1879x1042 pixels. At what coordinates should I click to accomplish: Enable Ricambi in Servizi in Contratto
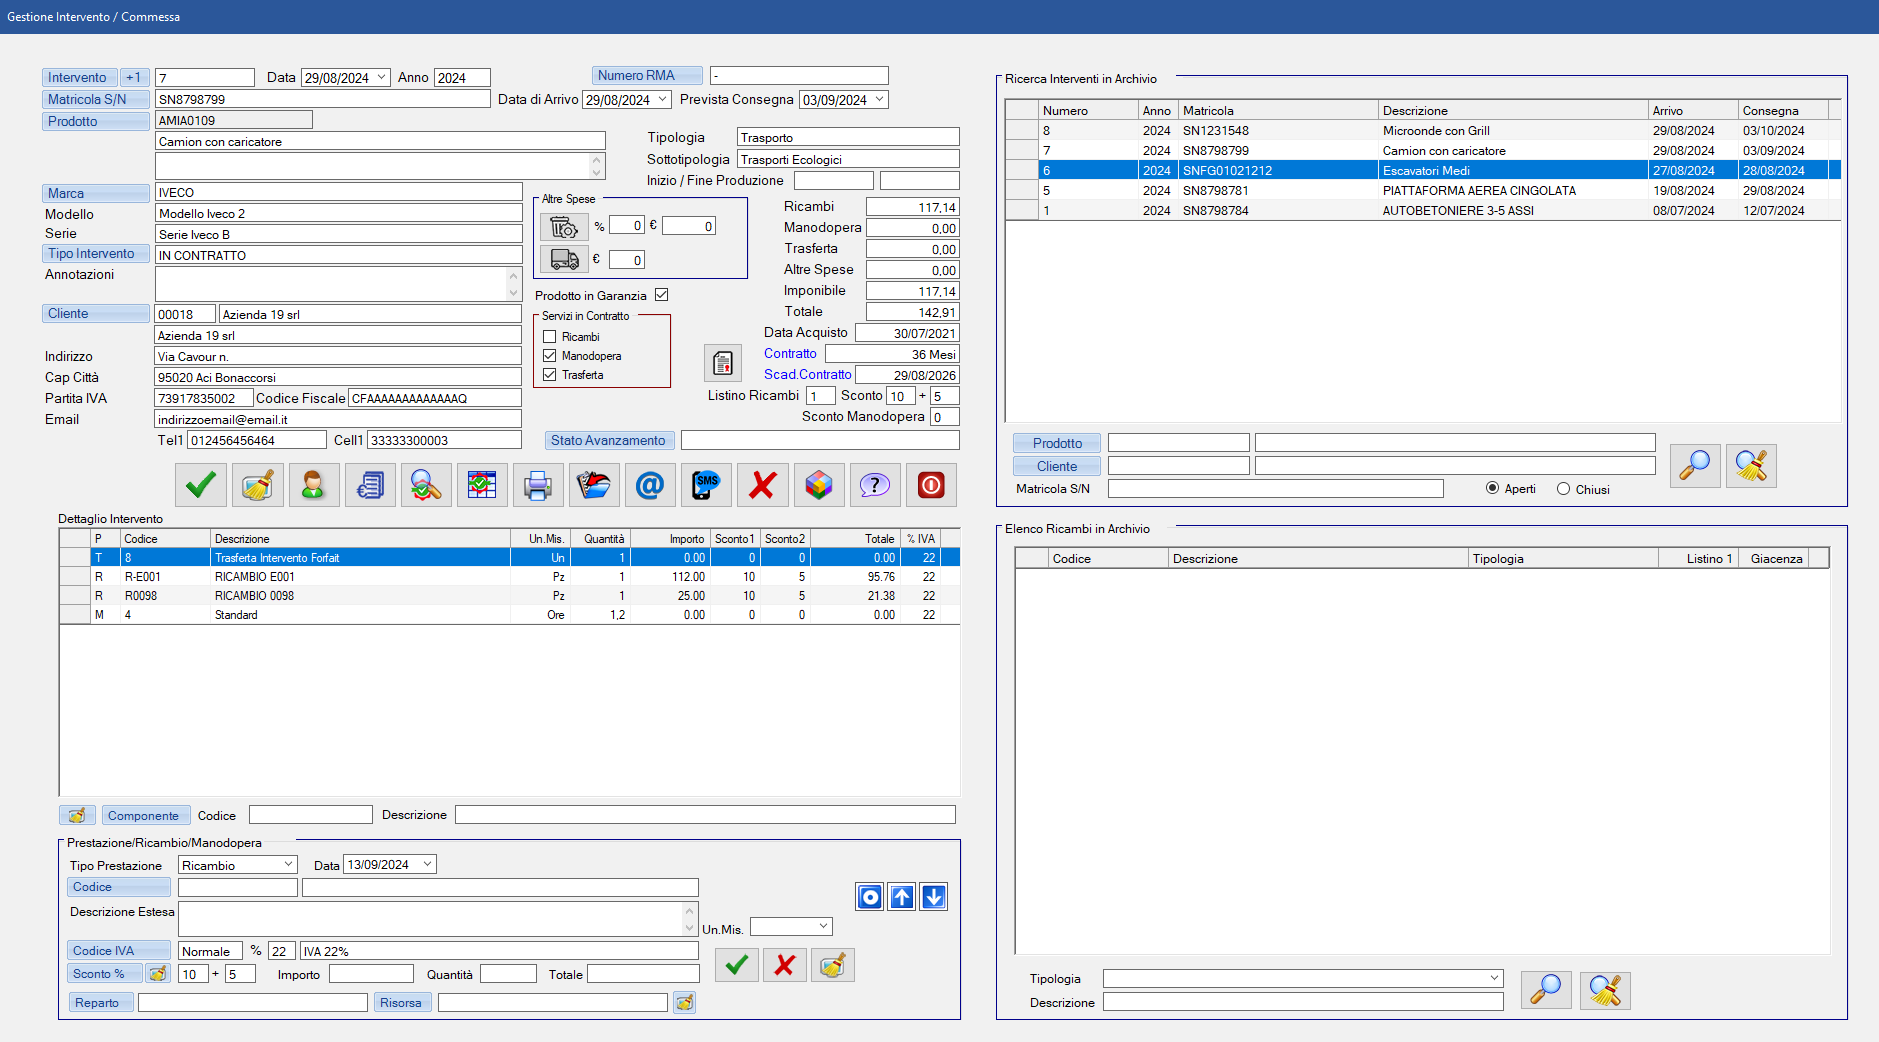coord(550,337)
